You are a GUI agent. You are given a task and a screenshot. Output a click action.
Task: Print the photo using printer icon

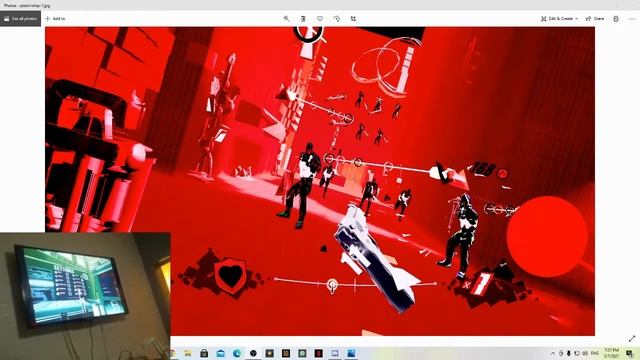pos(616,19)
